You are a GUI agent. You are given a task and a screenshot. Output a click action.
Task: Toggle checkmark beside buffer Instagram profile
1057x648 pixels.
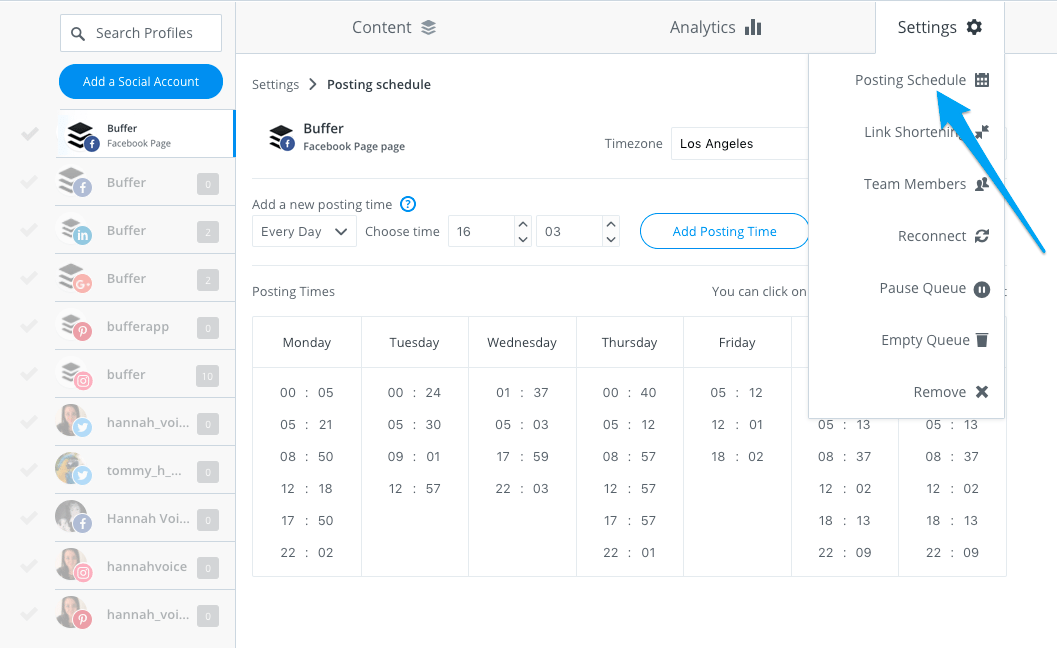point(29,374)
